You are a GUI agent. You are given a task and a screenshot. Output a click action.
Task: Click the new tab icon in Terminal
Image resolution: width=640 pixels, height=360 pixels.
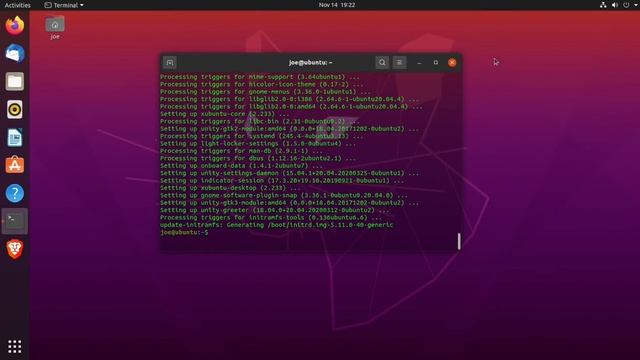[170, 62]
